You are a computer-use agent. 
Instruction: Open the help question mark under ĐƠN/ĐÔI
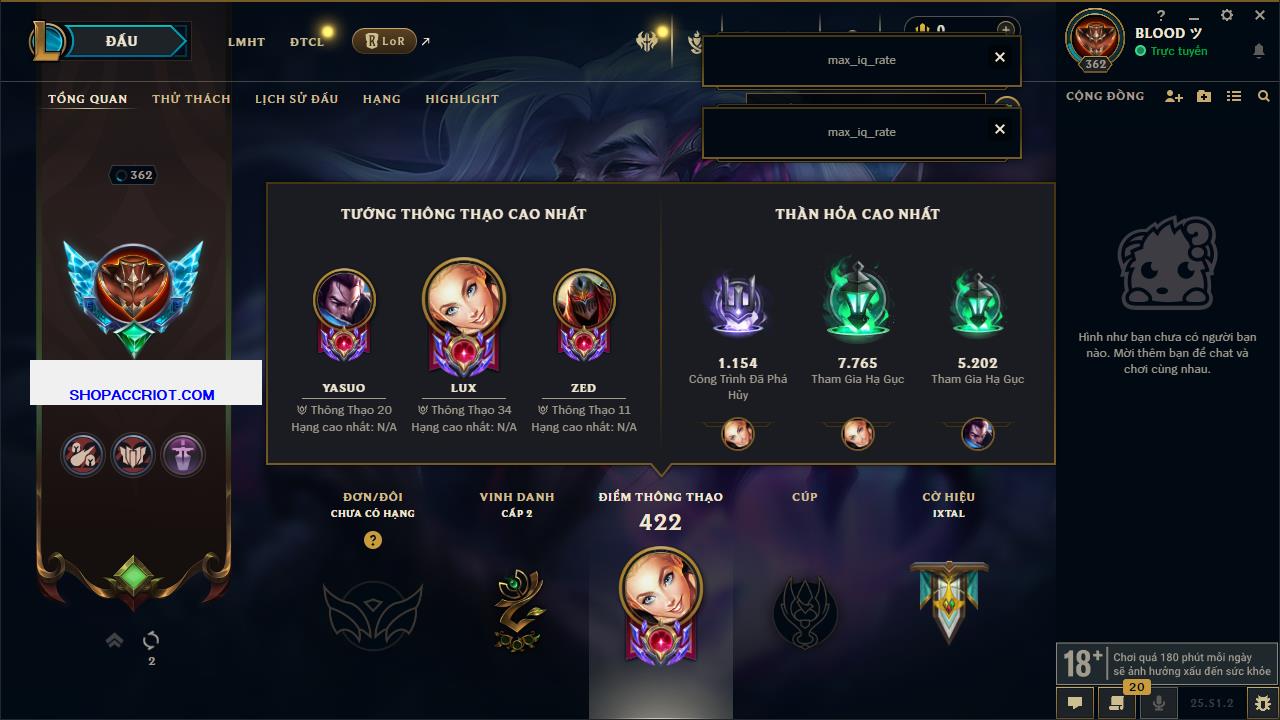click(x=373, y=540)
